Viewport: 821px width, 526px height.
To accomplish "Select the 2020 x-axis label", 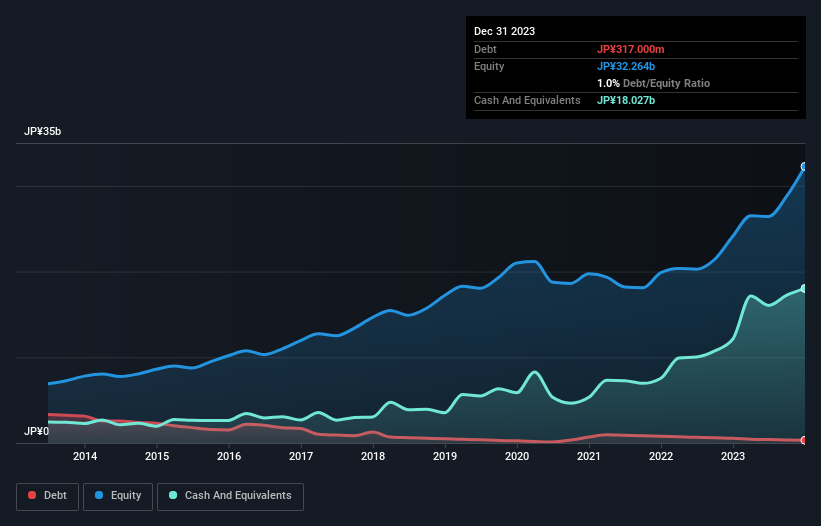I will (517, 457).
